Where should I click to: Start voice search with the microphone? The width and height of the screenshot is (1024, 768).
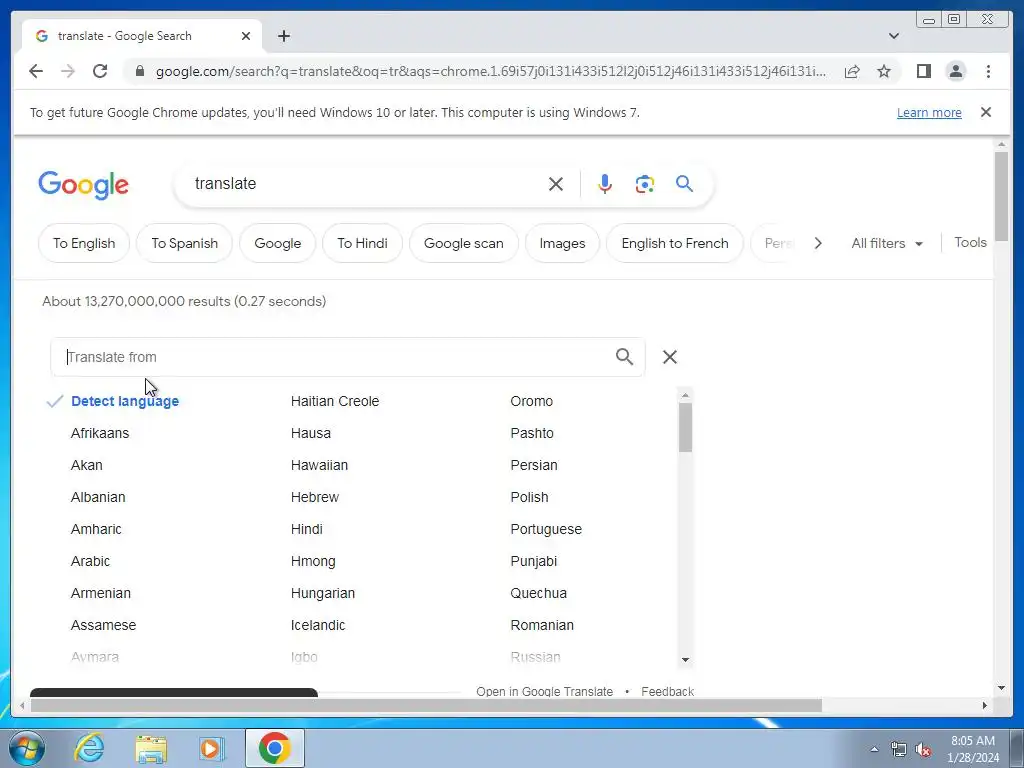pyautogui.click(x=605, y=184)
